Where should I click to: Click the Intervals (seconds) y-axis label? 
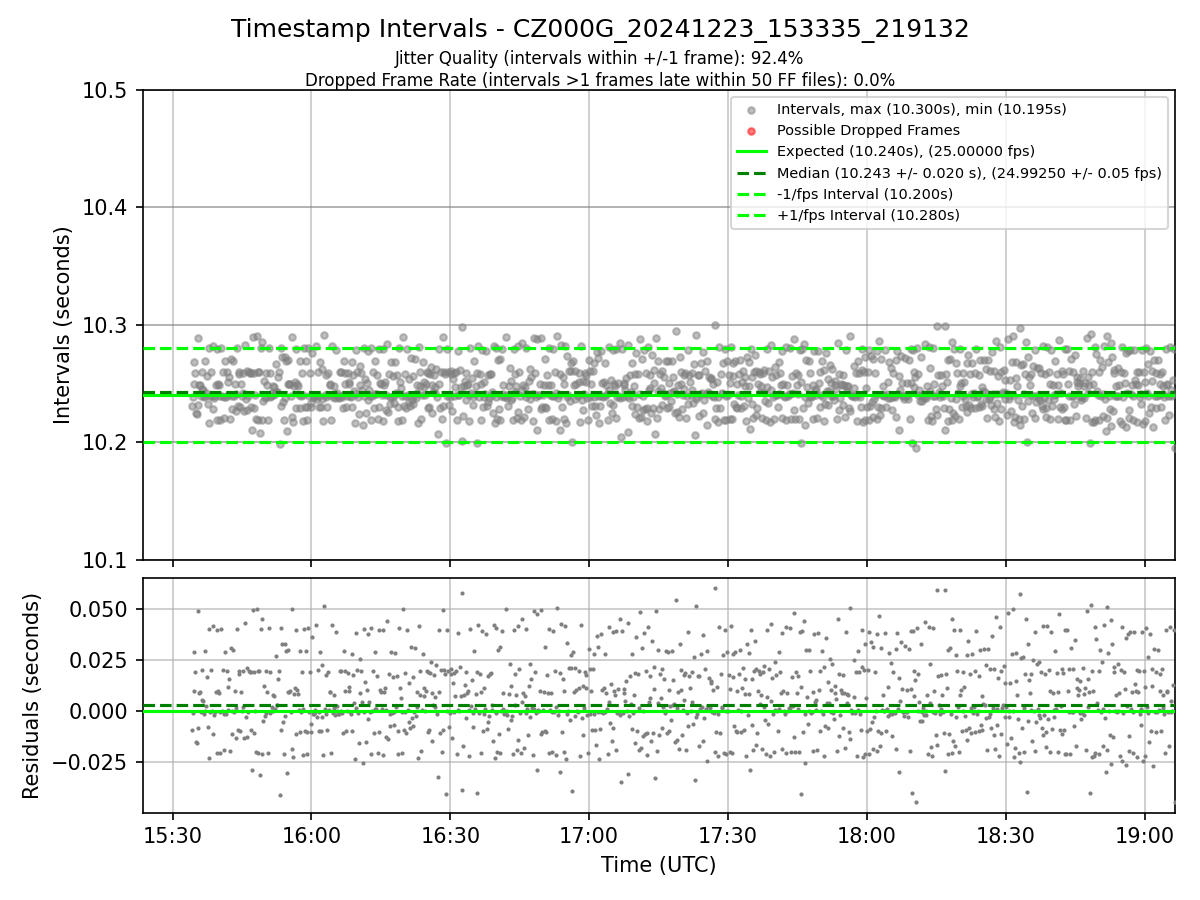point(63,325)
